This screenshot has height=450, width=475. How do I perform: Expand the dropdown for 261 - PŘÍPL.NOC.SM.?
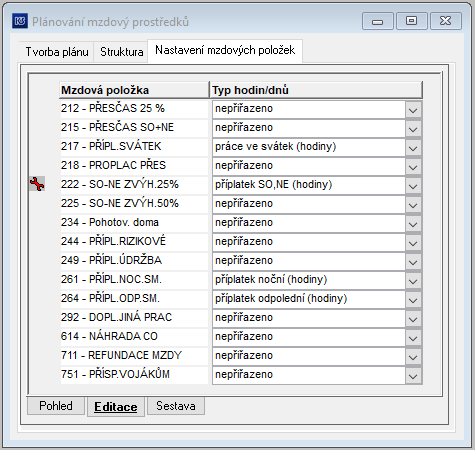(x=413, y=281)
